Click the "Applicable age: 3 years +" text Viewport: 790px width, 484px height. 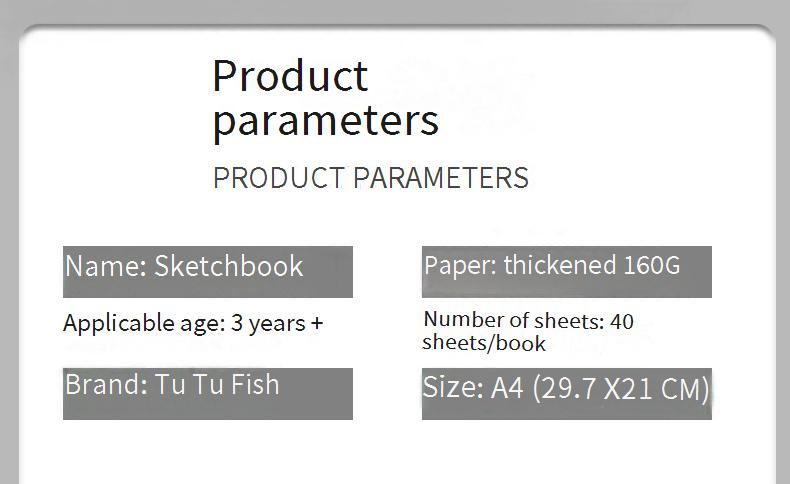[x=193, y=323]
